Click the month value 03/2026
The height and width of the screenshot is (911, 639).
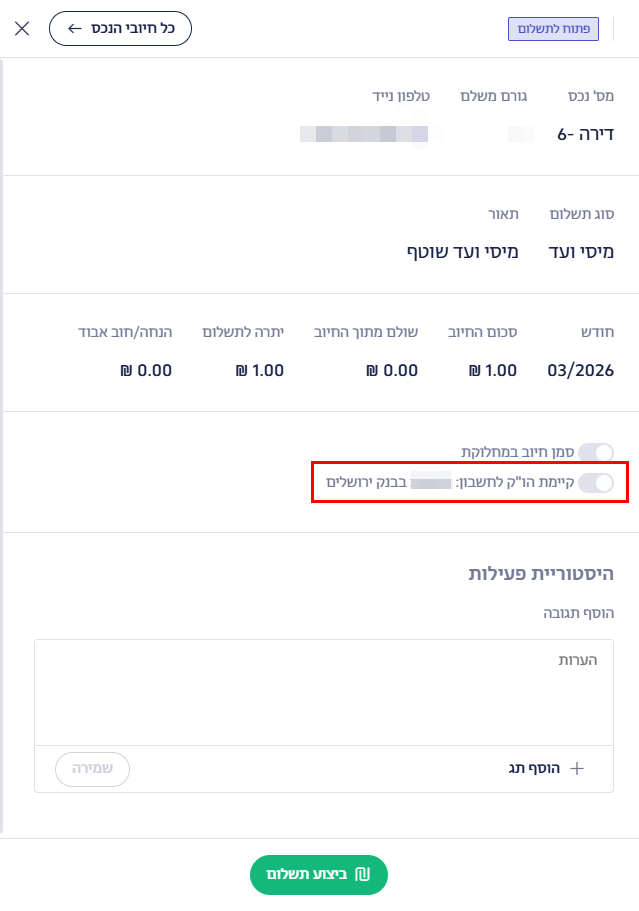[x=580, y=370]
